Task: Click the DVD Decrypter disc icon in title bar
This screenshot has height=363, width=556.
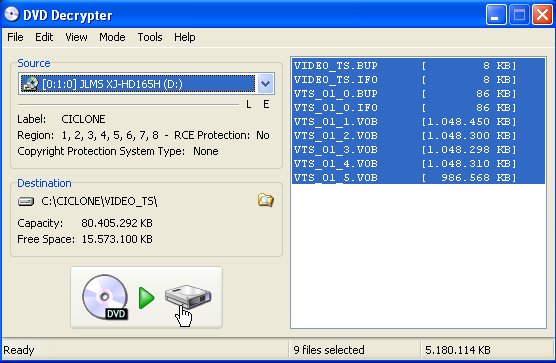Action: (11, 15)
